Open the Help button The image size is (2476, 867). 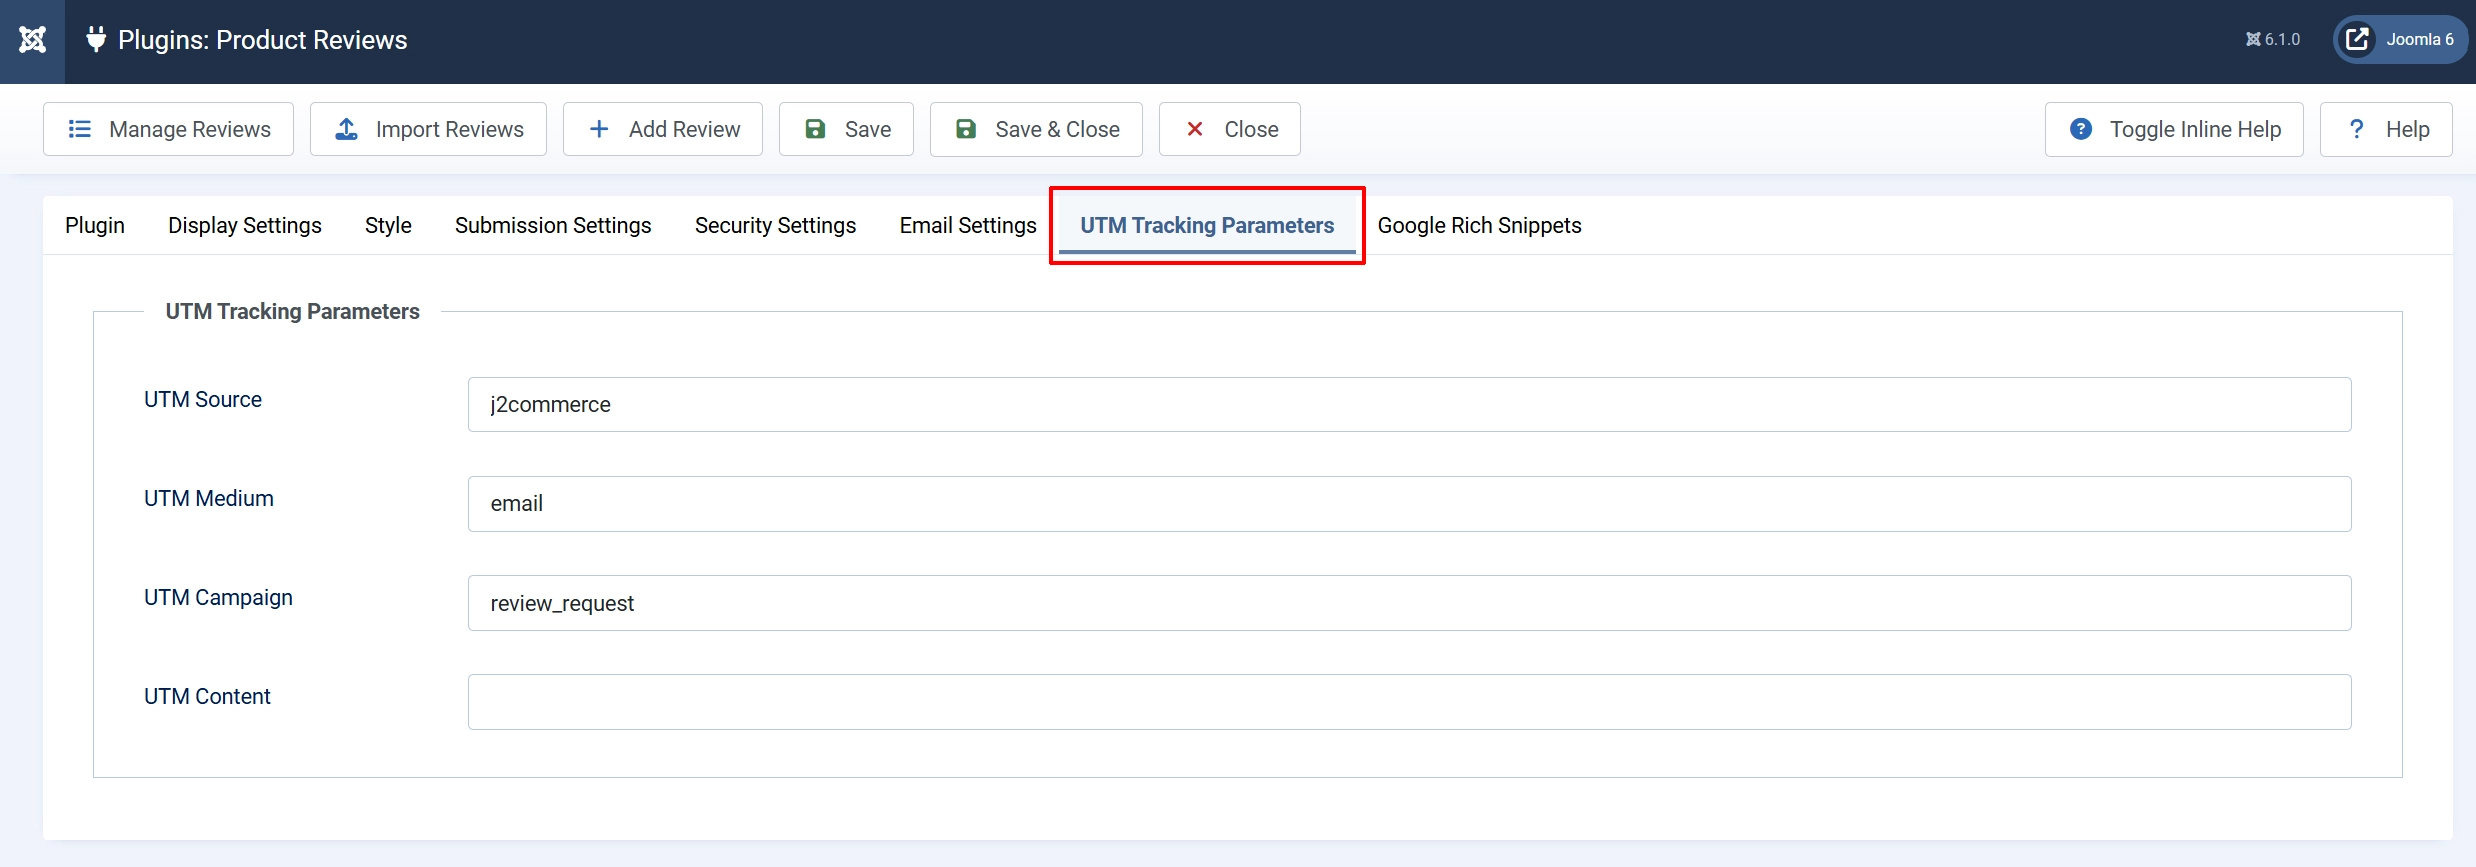(x=2386, y=129)
